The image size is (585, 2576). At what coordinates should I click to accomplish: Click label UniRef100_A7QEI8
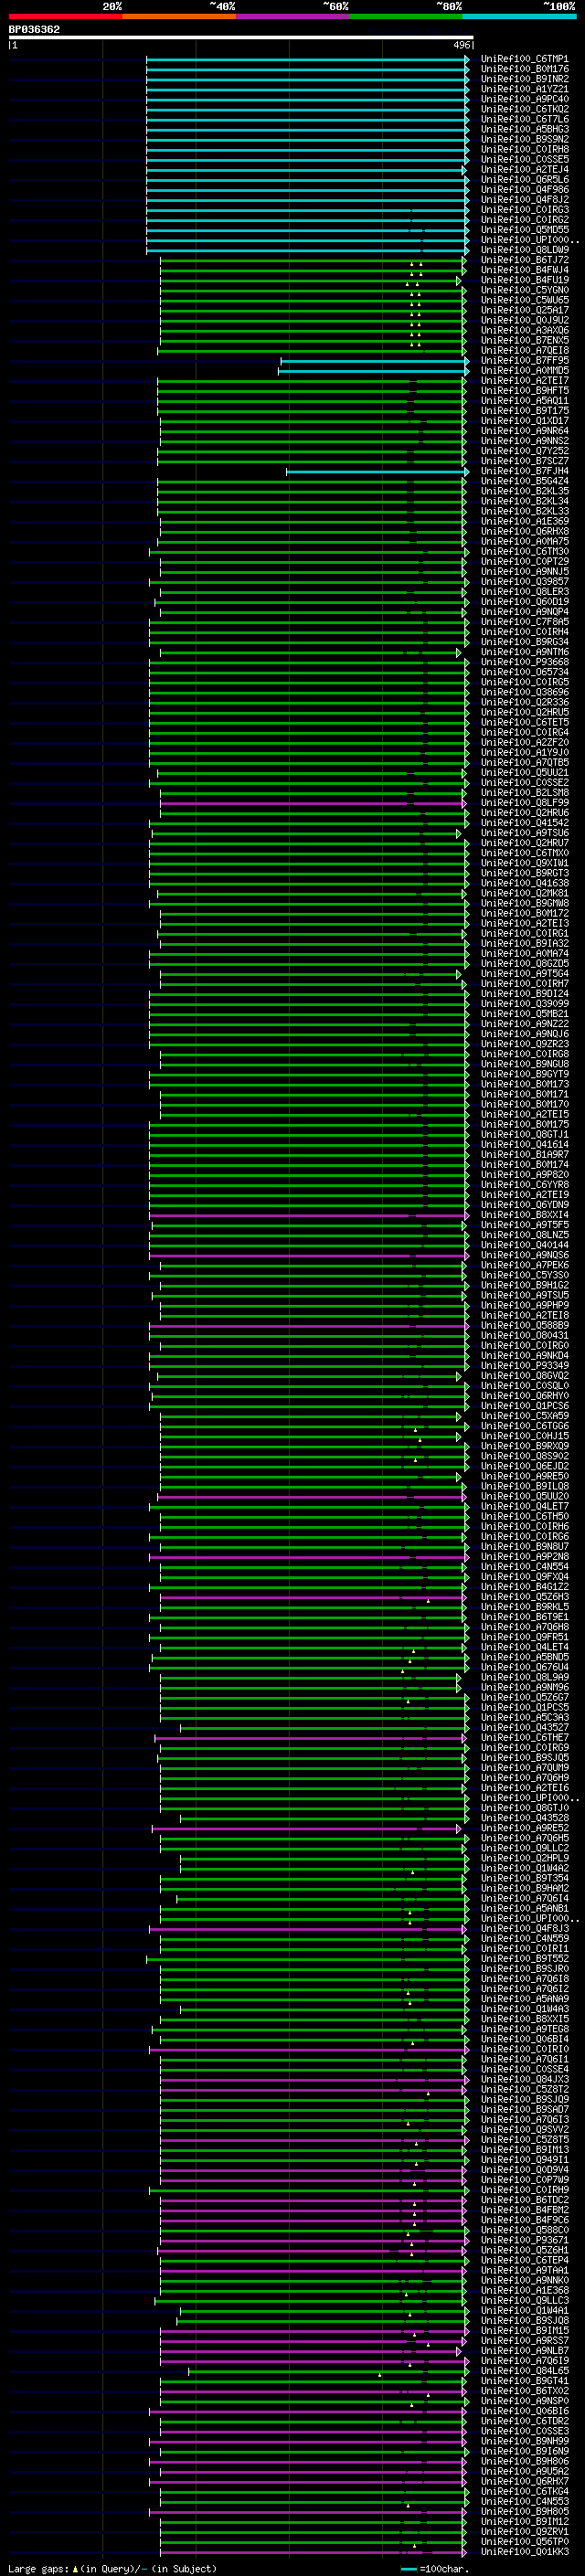tap(524, 350)
